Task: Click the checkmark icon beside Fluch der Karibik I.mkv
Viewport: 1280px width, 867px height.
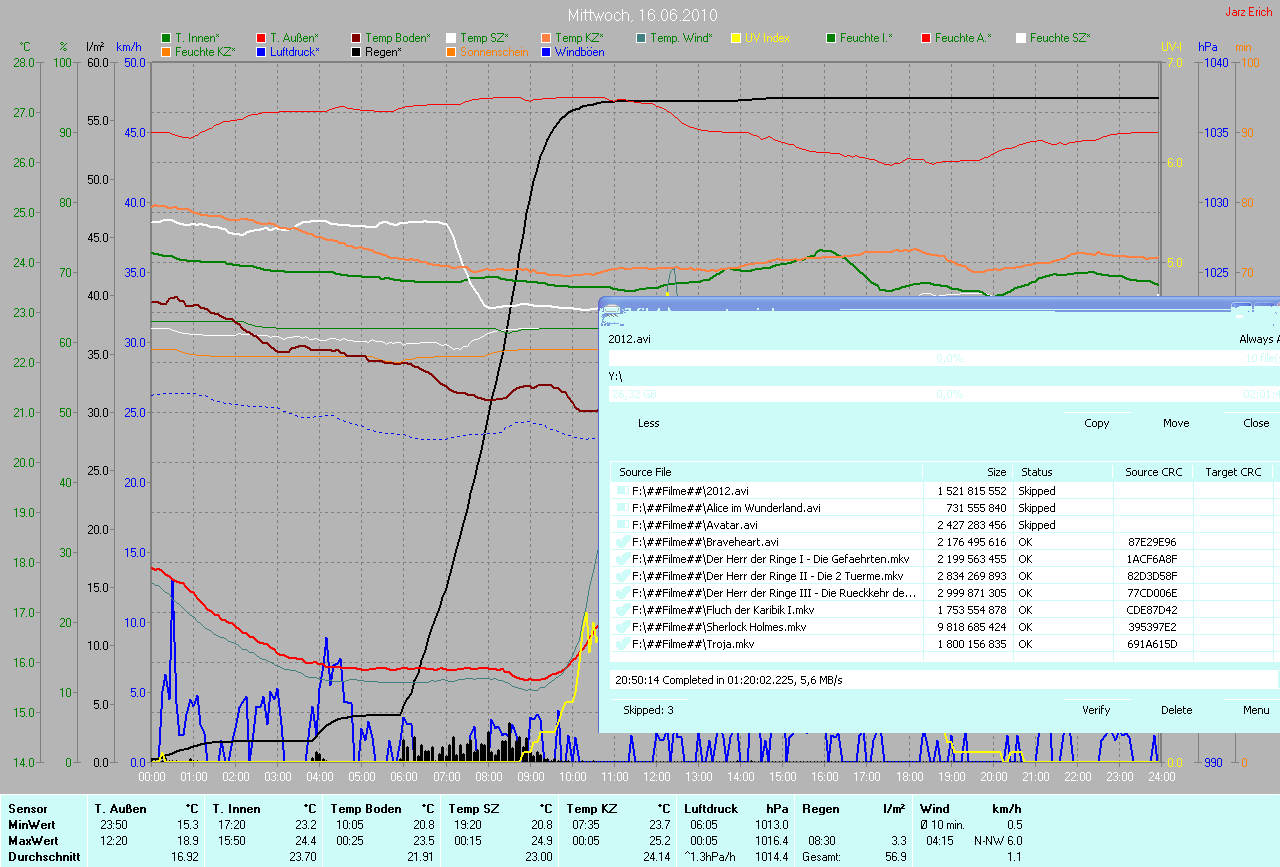Action: [623, 610]
